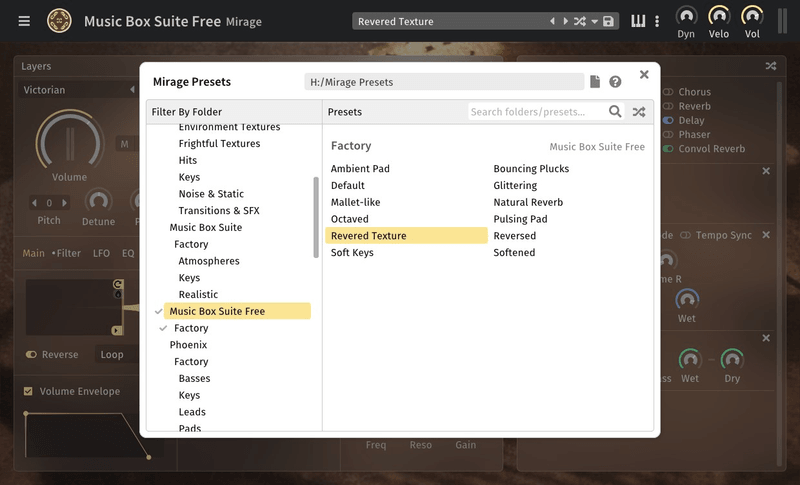800x485 pixels.
Task: Select the Music Box Suite folder
Action: [206, 227]
